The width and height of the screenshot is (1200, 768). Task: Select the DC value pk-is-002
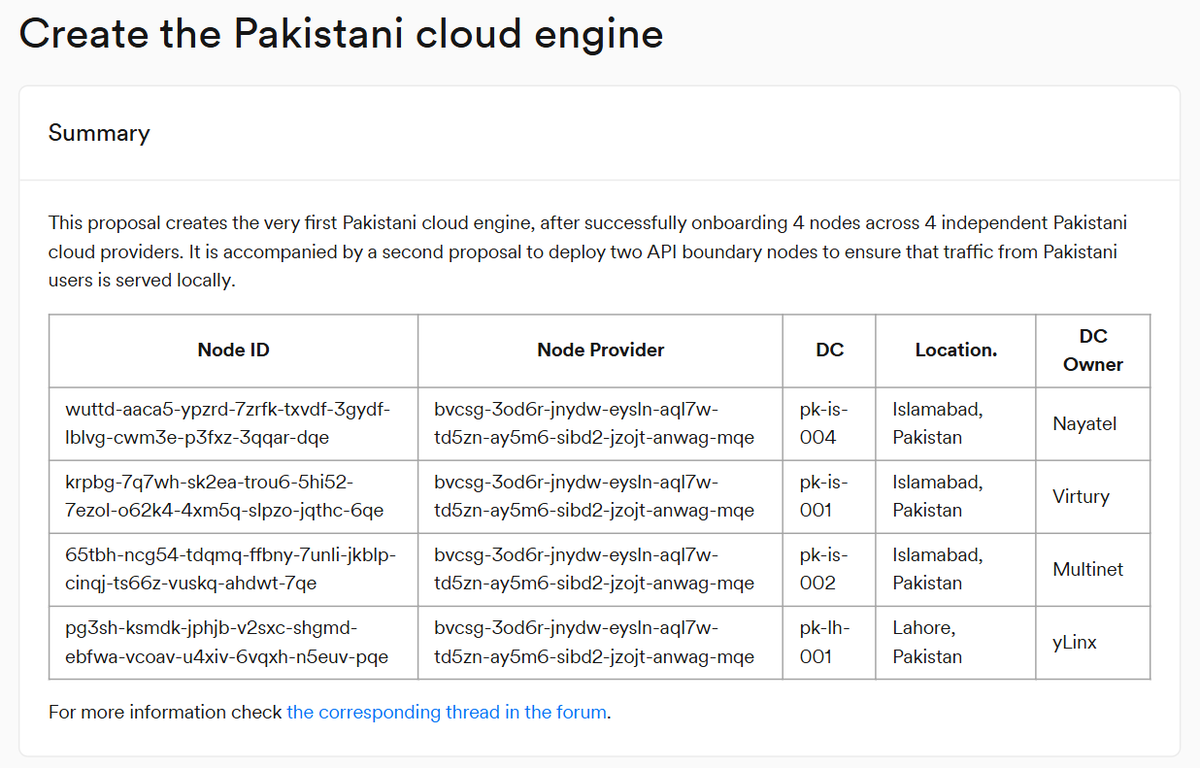pyautogui.click(x=824, y=569)
